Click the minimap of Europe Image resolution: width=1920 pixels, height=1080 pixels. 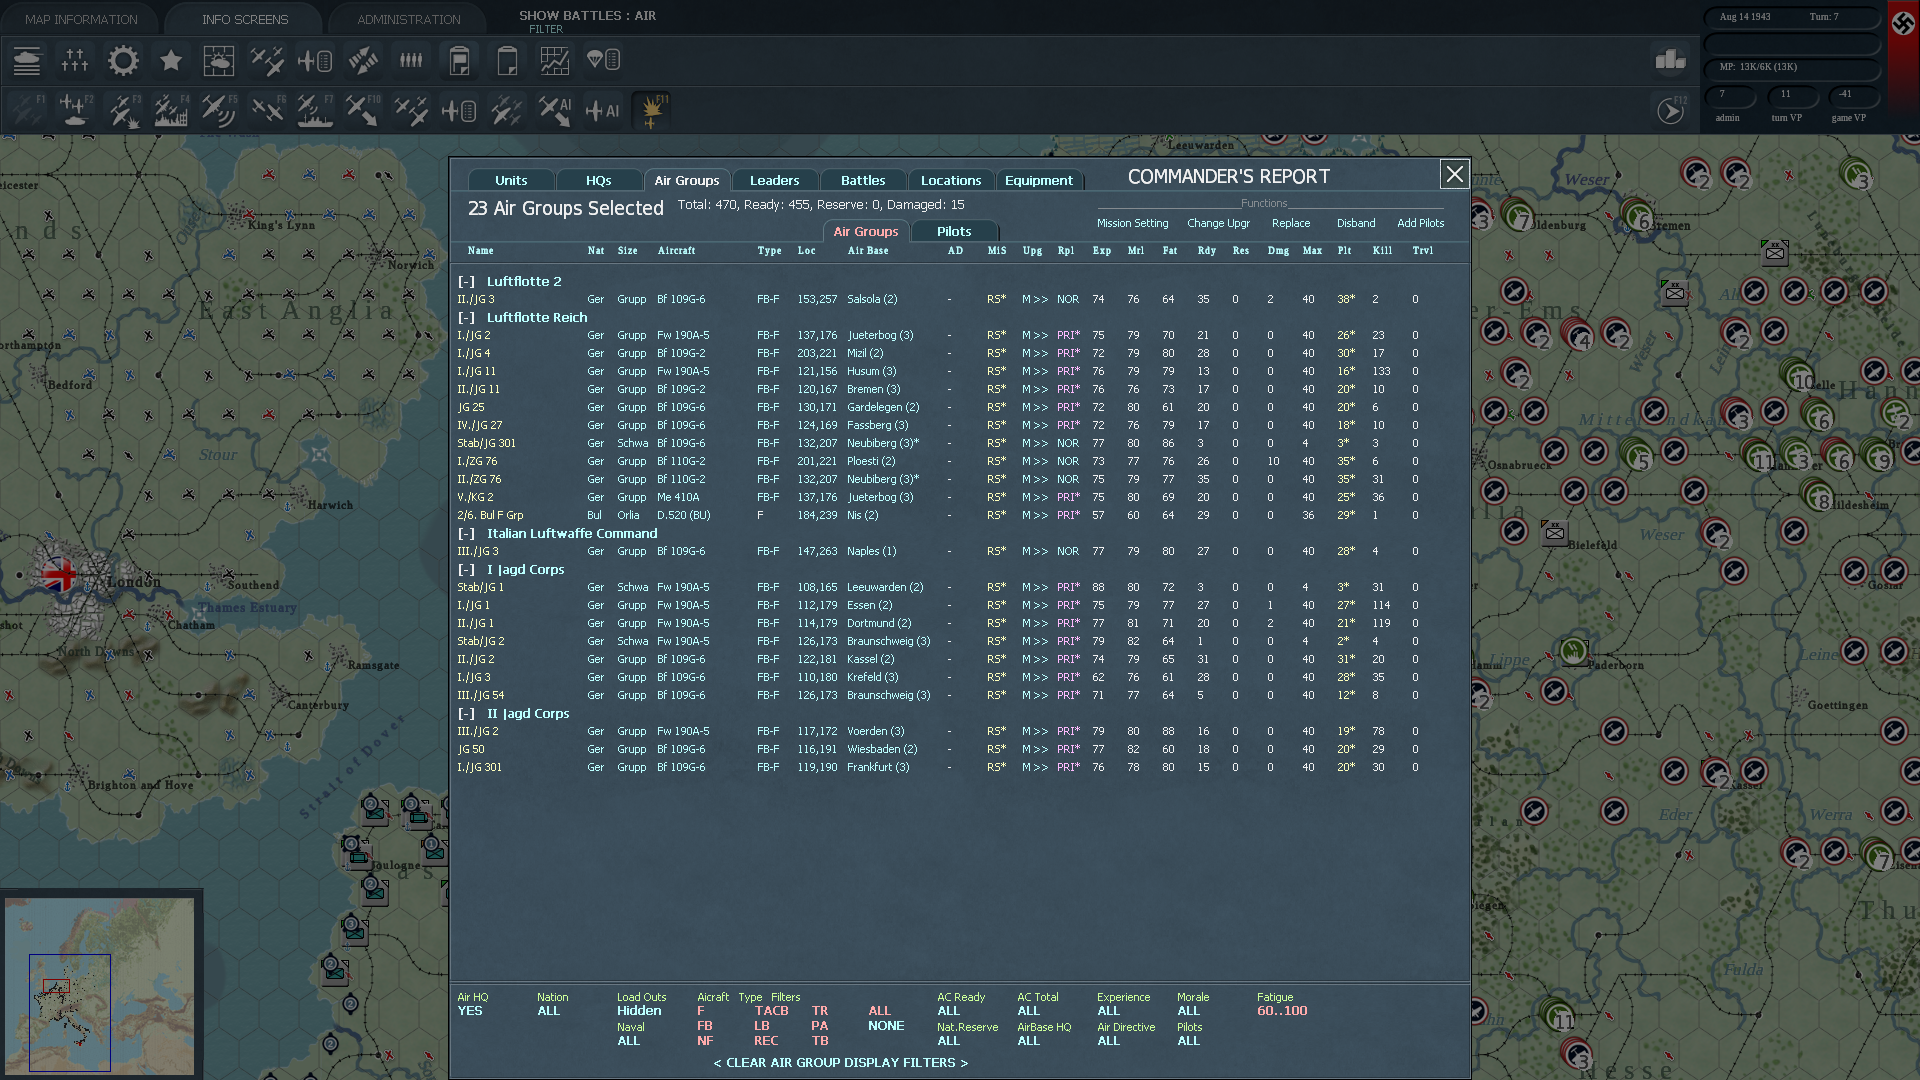click(x=99, y=985)
